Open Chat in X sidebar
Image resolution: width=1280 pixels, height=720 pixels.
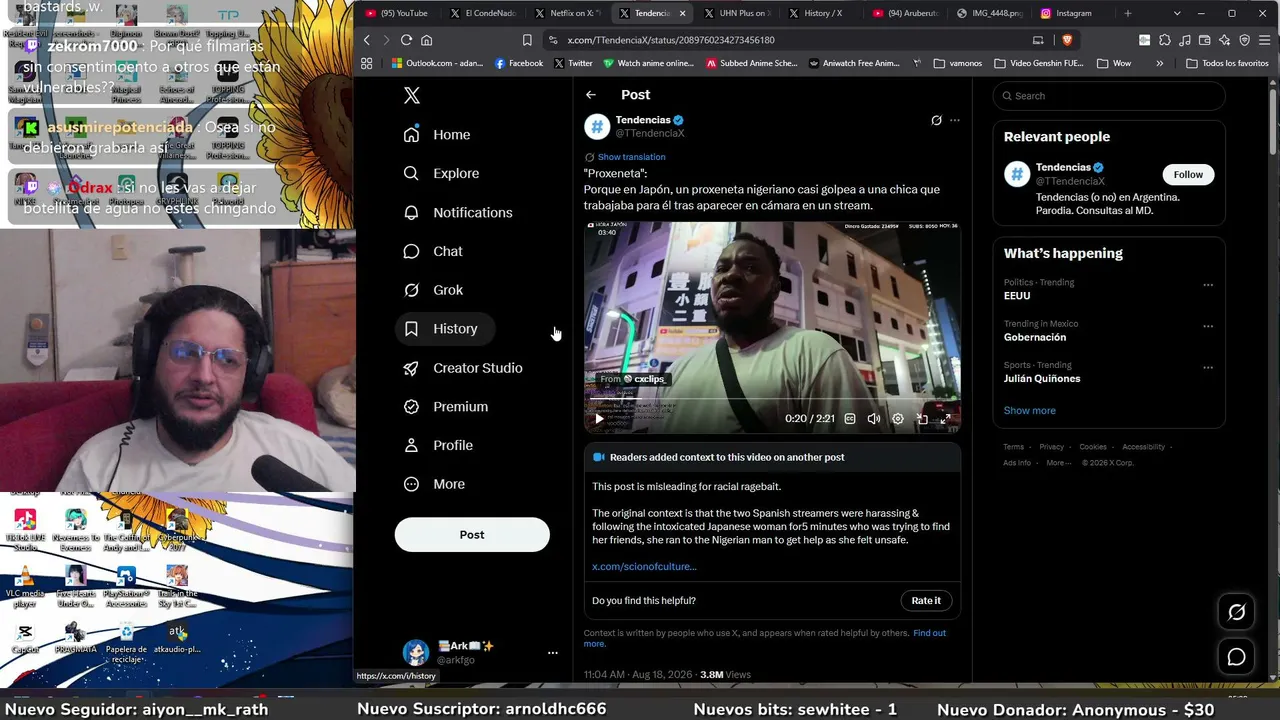[x=433, y=251]
